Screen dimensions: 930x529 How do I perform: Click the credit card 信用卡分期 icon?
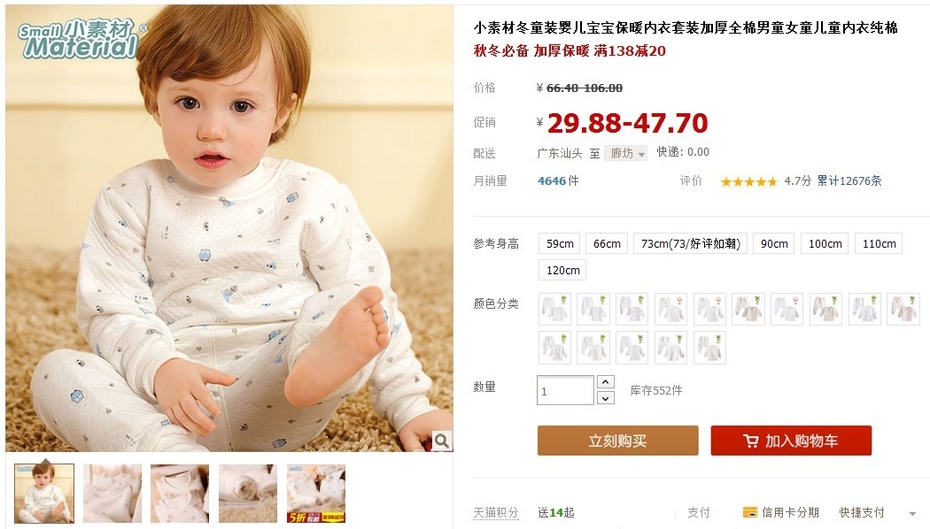pos(750,512)
